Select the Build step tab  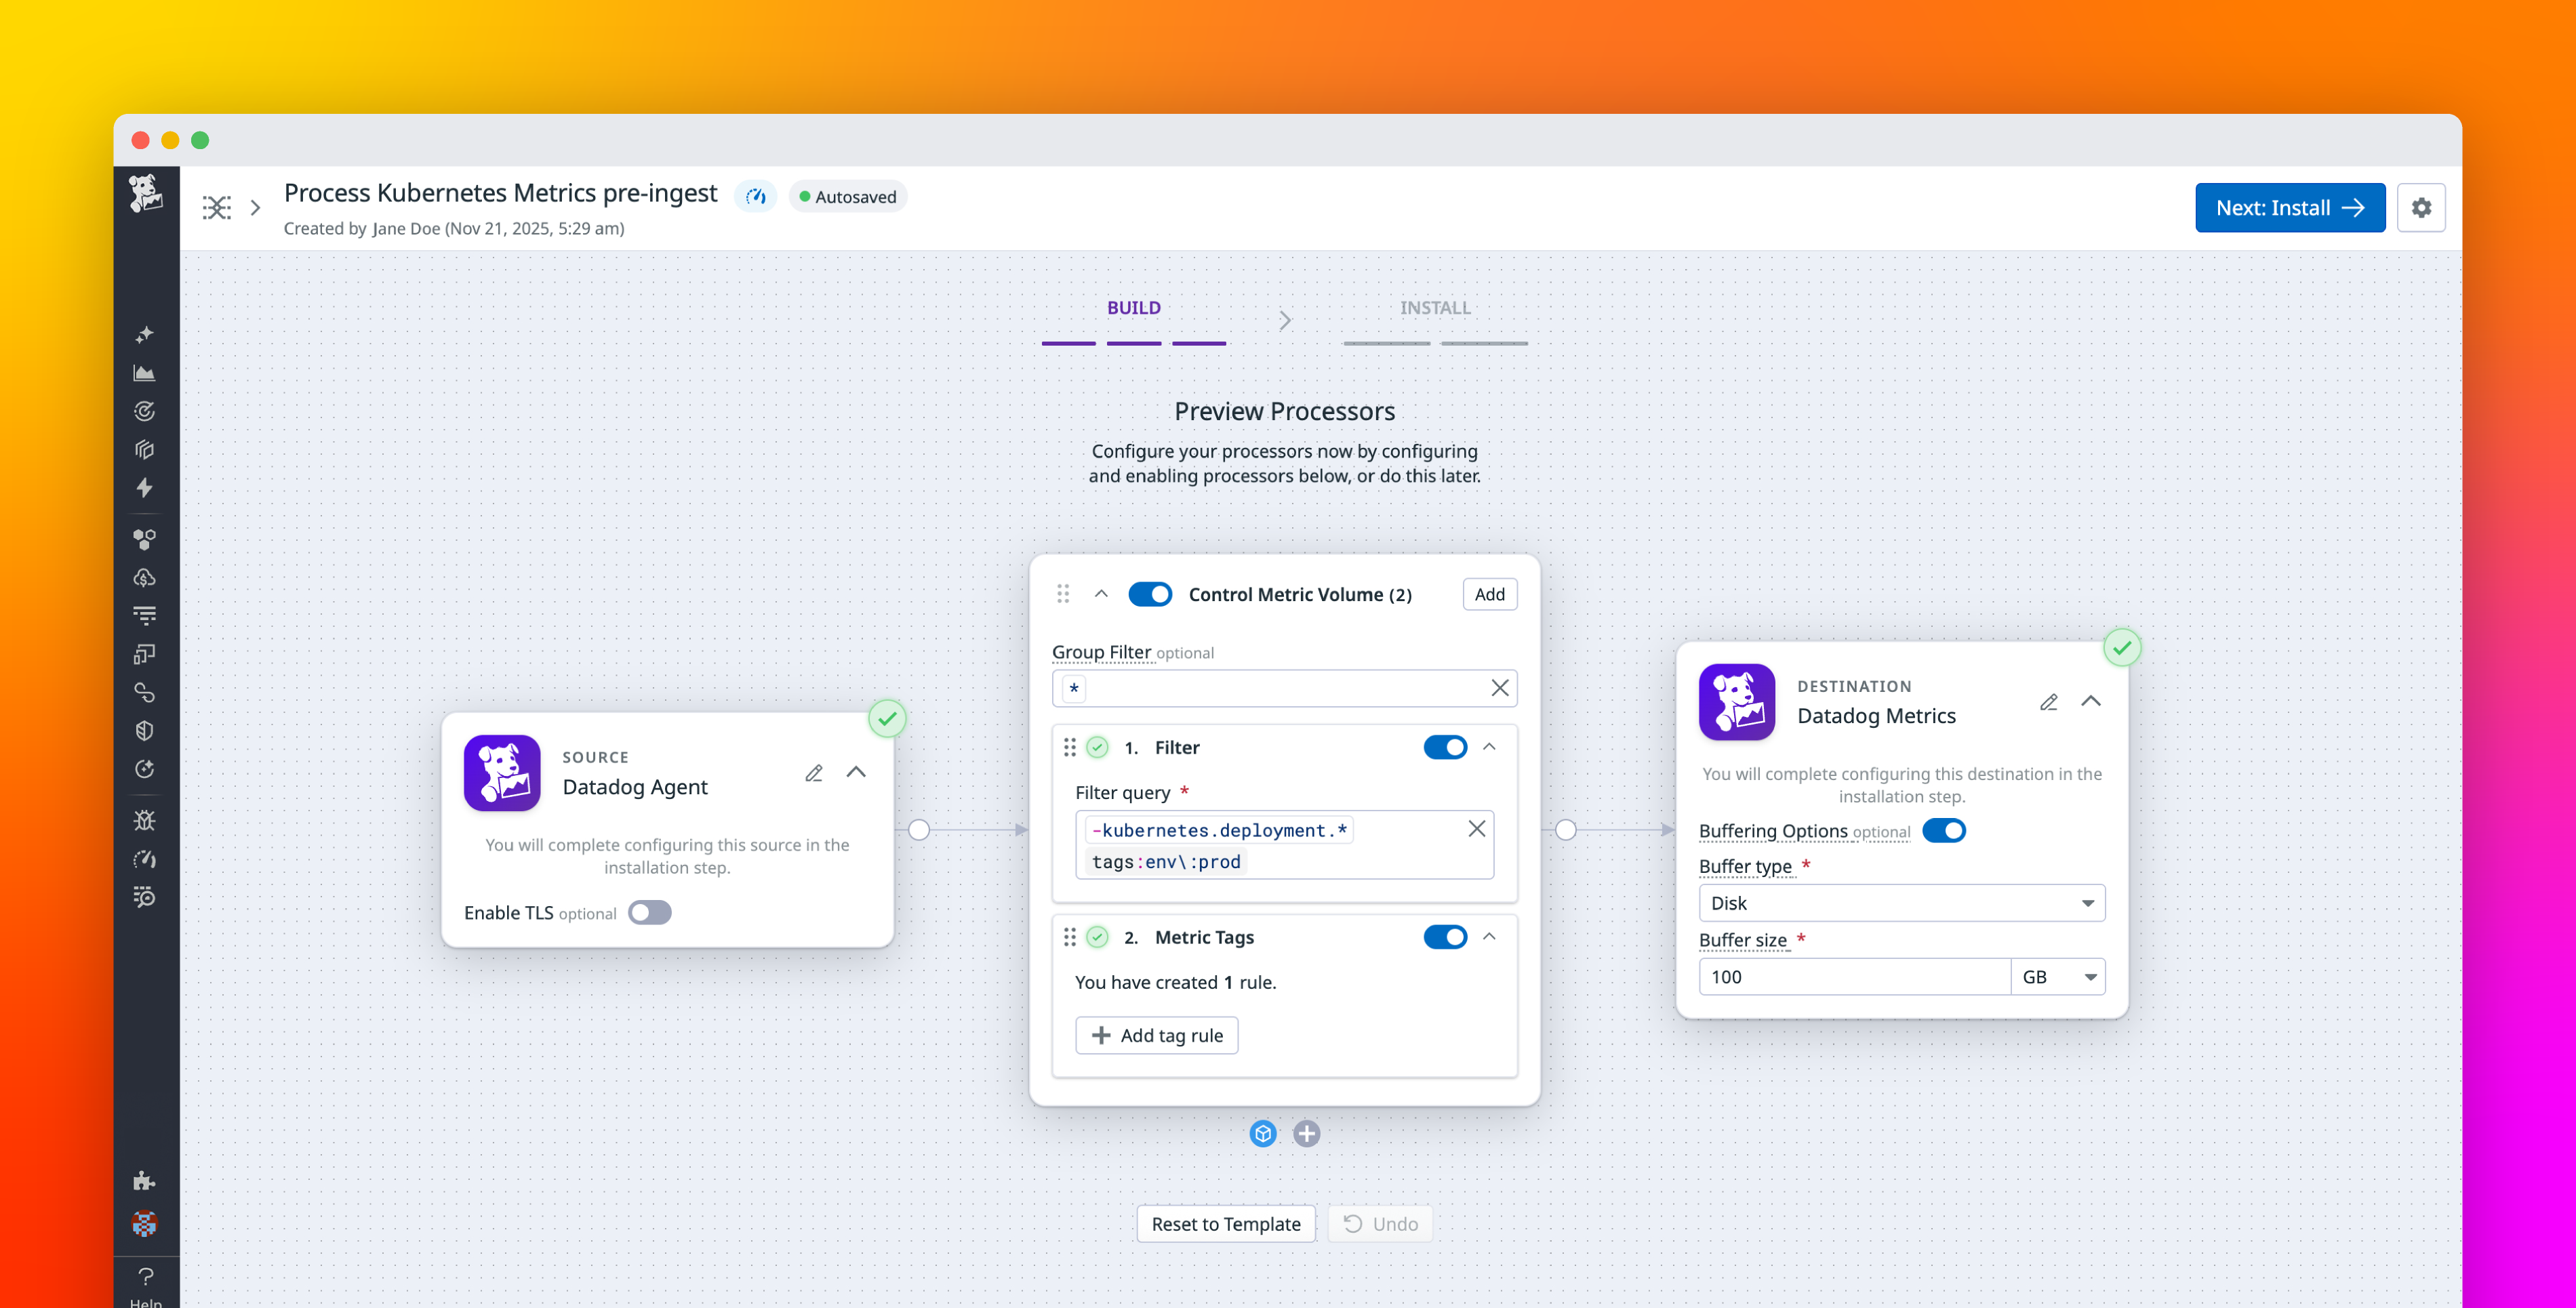1133,308
